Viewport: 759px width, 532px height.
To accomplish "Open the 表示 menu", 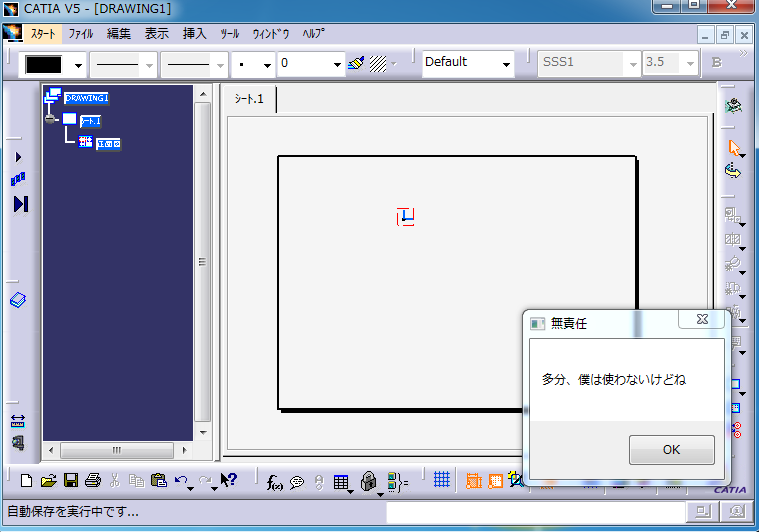I will pos(157,33).
